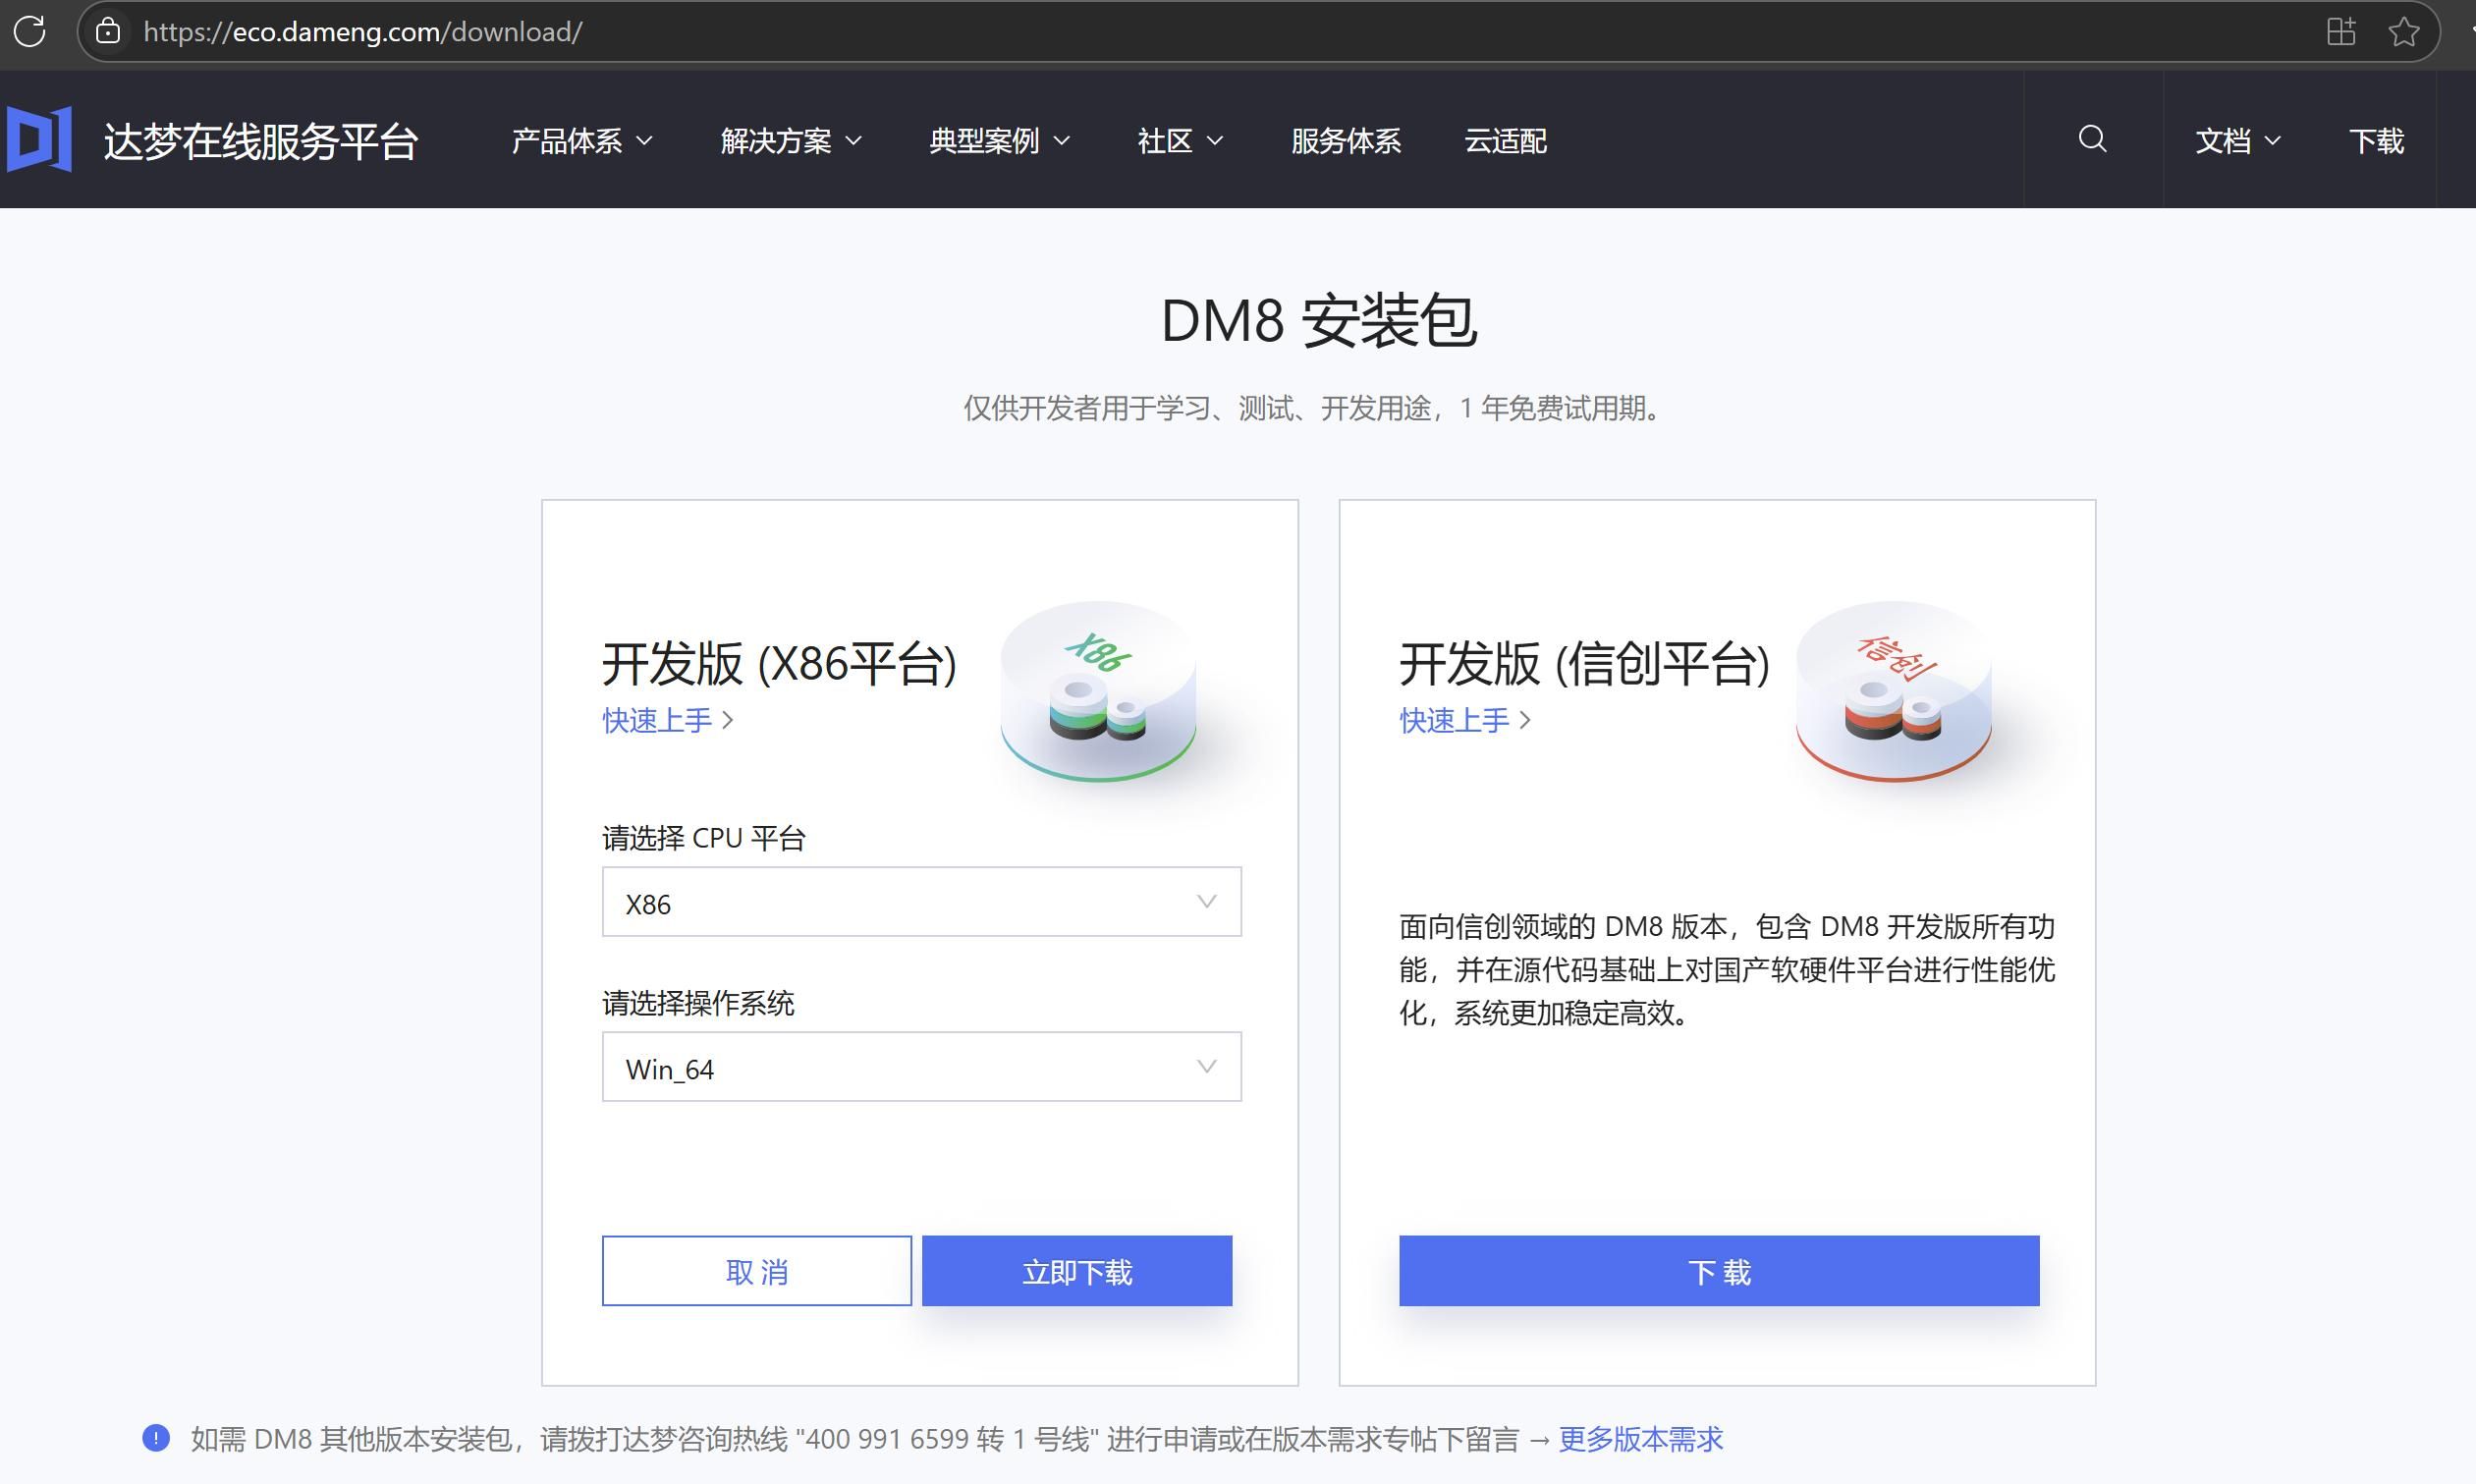Open site search with the magnifier icon
The image size is (2476, 1484).
click(x=2092, y=139)
